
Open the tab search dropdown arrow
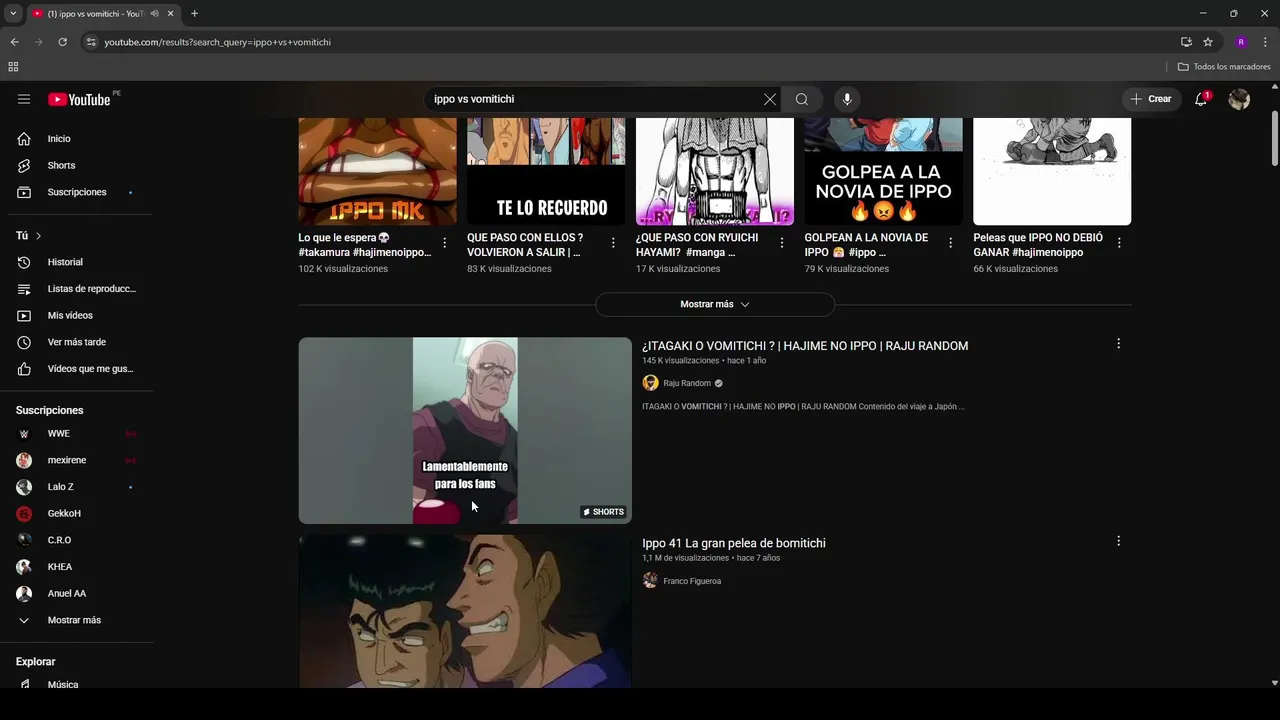point(13,13)
